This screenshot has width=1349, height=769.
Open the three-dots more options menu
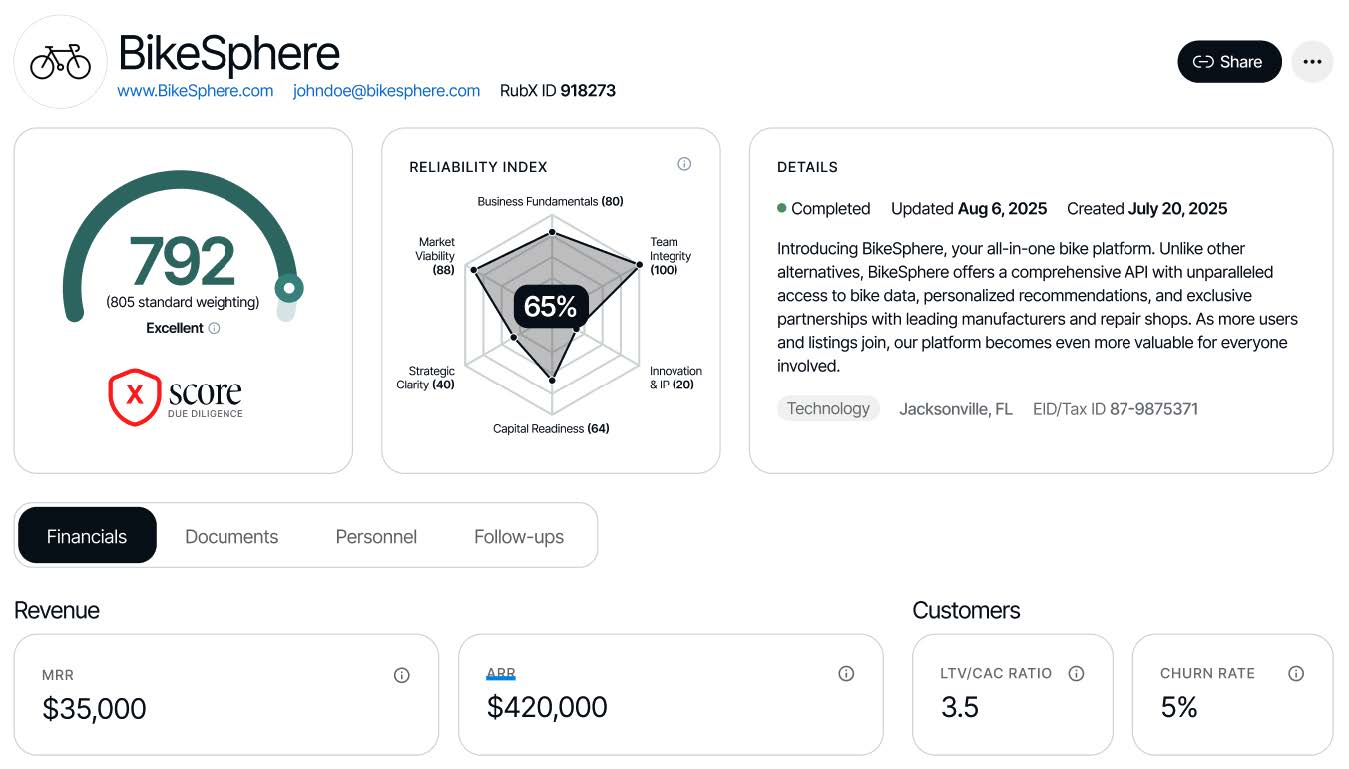(x=1312, y=62)
